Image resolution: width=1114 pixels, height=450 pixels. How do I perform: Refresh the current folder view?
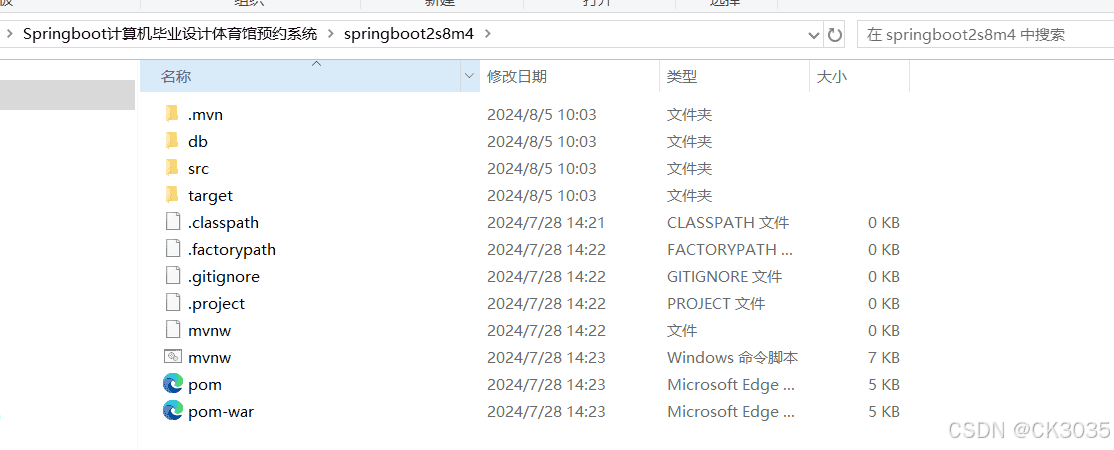(834, 34)
